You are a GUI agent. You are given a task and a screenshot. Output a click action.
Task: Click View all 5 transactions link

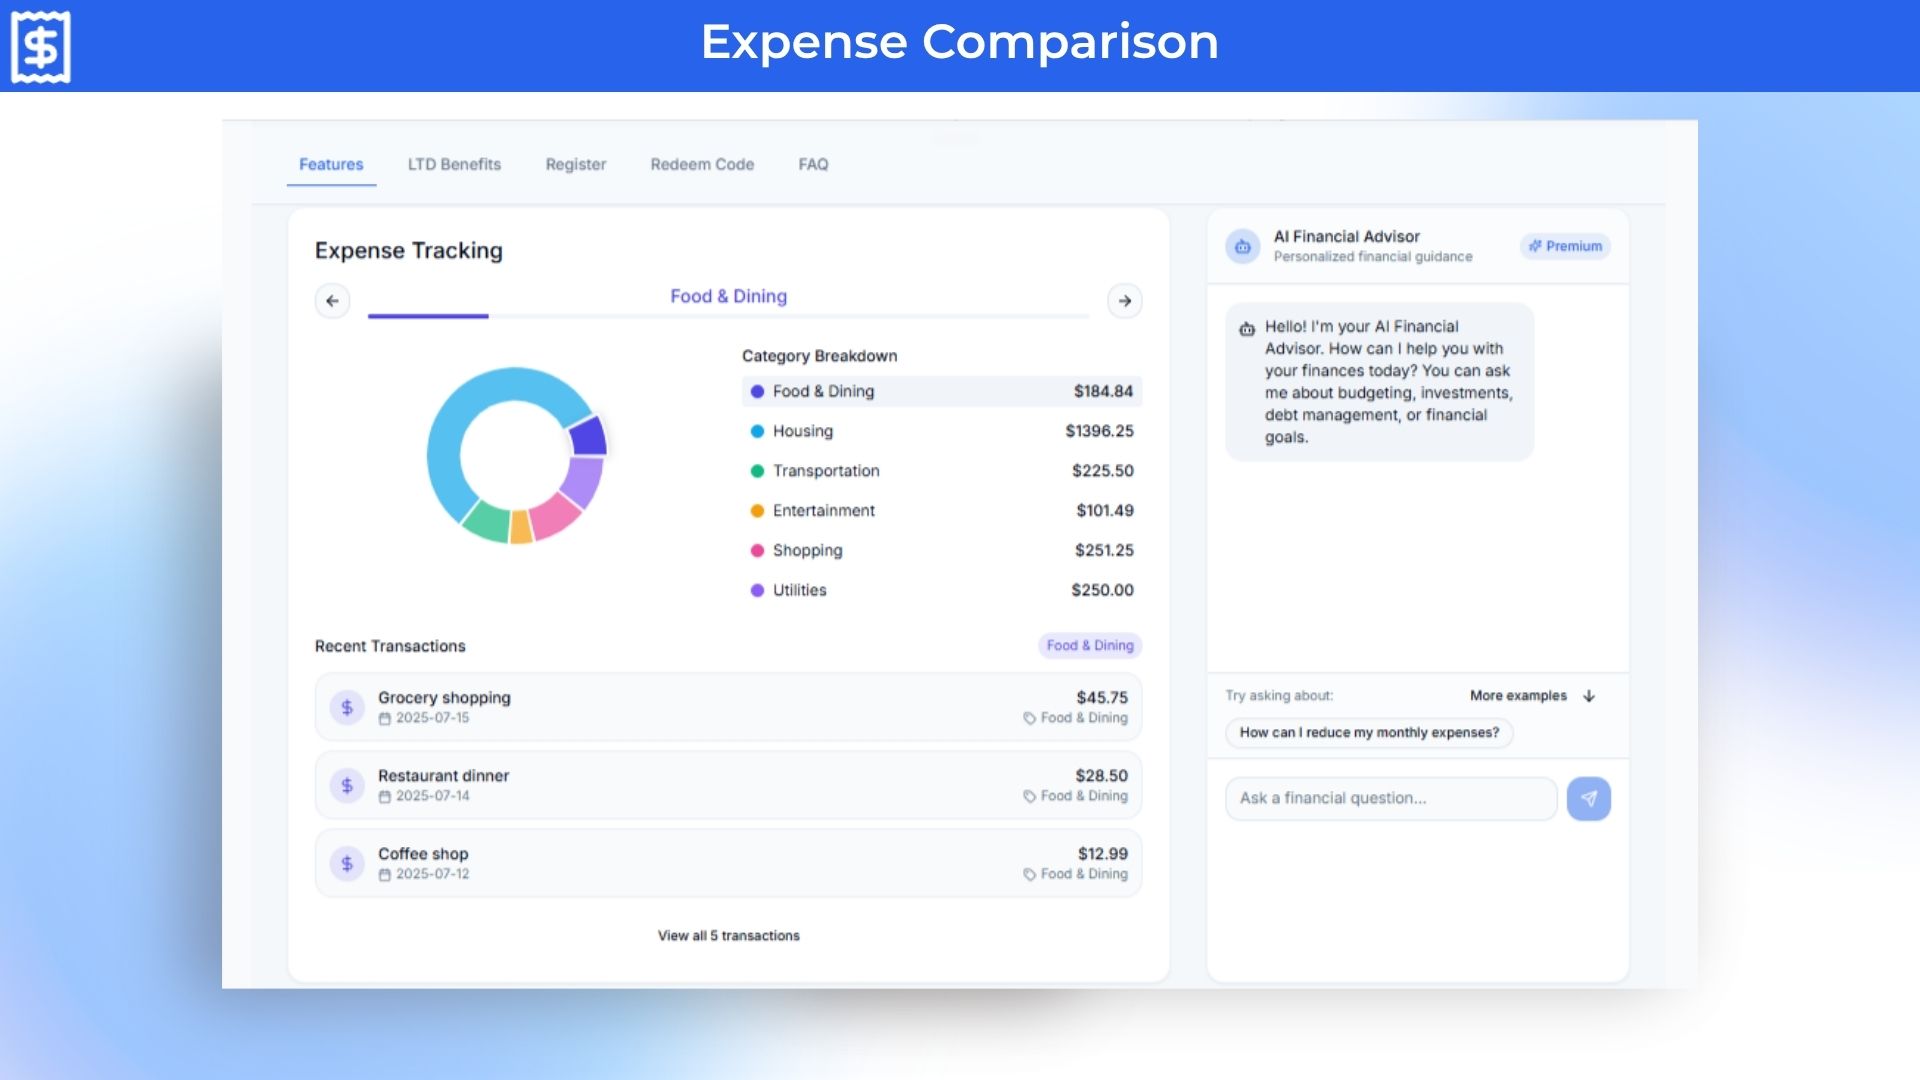pos(728,936)
